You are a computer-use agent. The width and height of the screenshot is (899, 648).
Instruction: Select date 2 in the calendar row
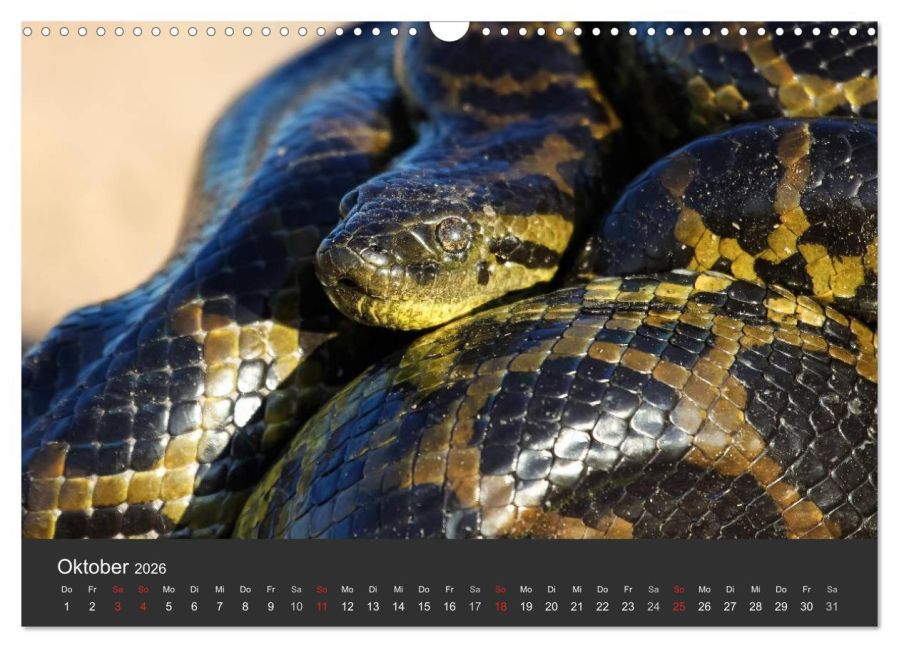92,607
